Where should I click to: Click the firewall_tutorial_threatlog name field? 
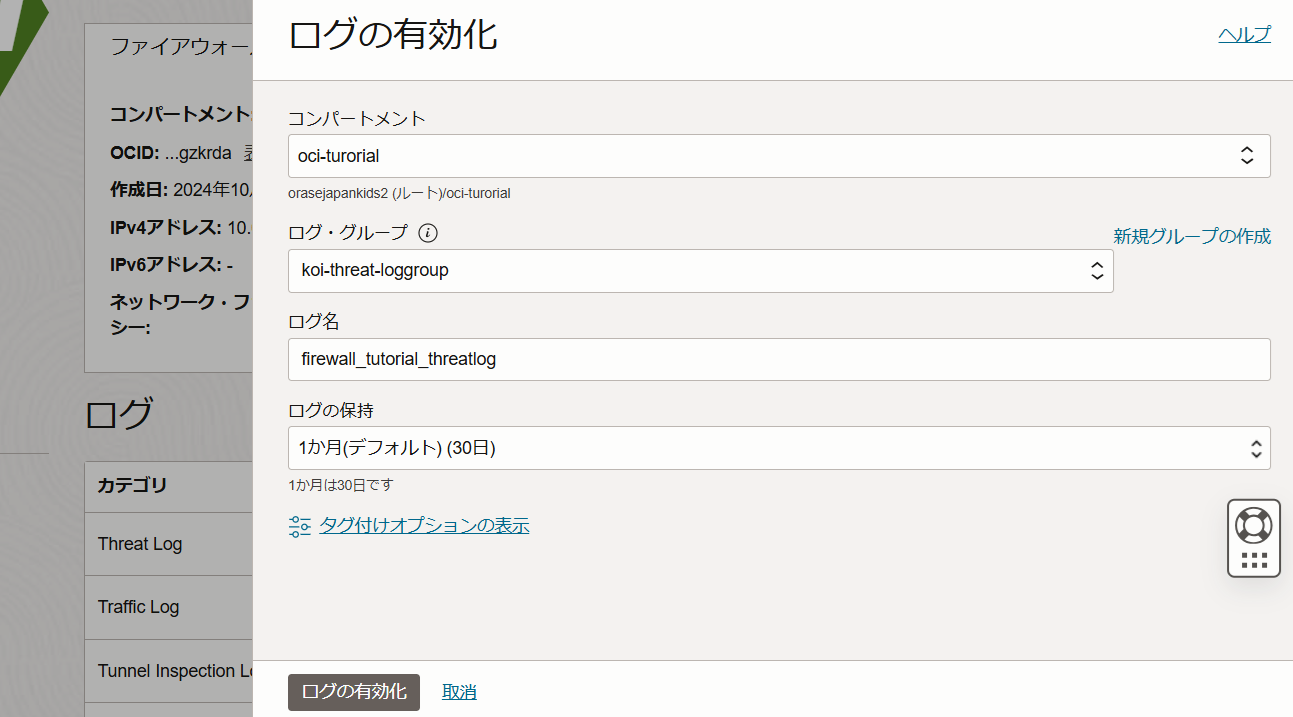(700, 358)
